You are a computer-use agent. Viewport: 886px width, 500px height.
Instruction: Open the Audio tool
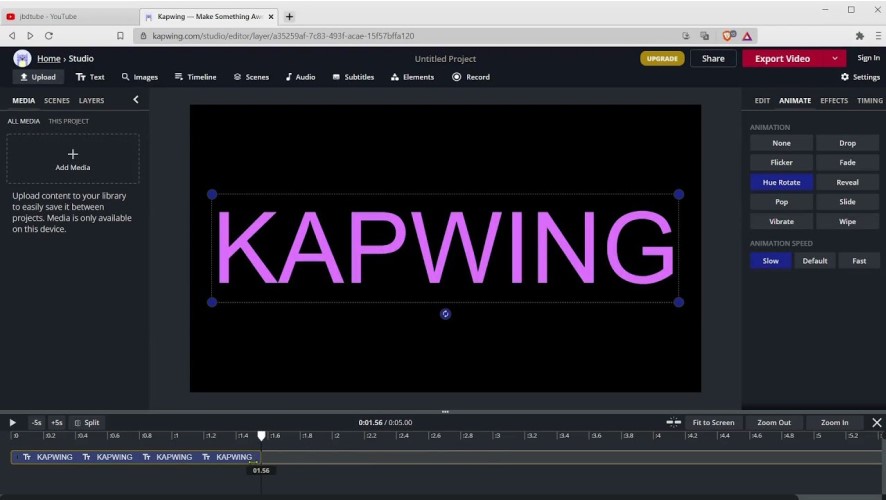pyautogui.click(x=301, y=77)
